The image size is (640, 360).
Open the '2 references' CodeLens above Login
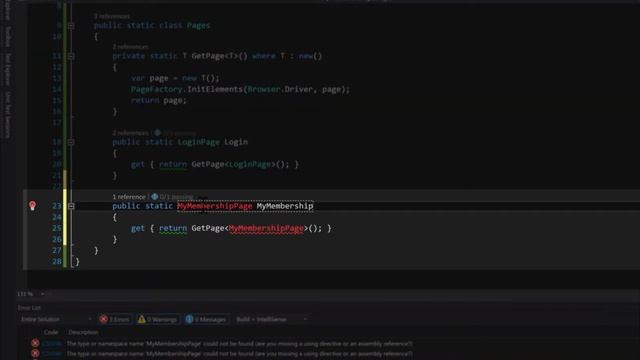131,133
